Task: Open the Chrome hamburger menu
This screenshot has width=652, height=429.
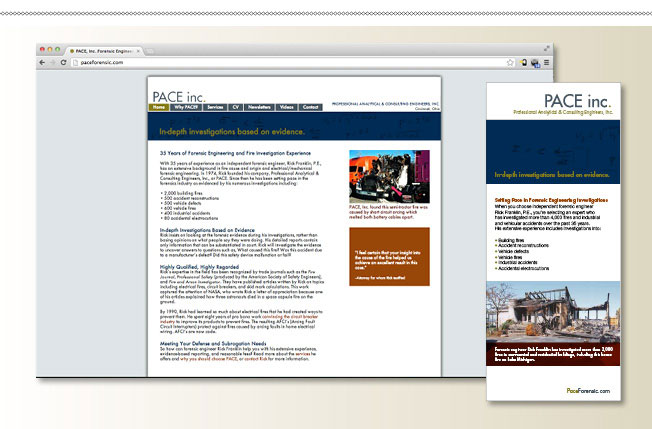Action: click(x=545, y=62)
